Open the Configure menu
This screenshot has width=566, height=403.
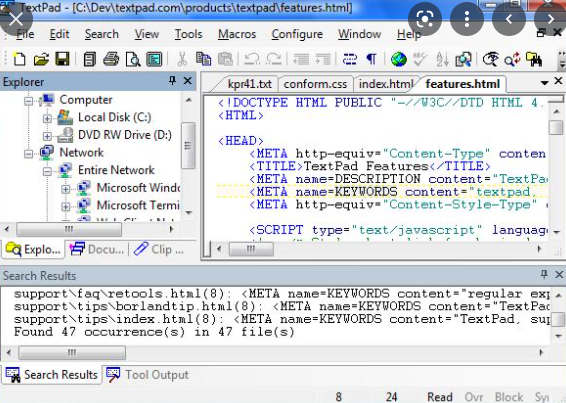pyautogui.click(x=297, y=34)
